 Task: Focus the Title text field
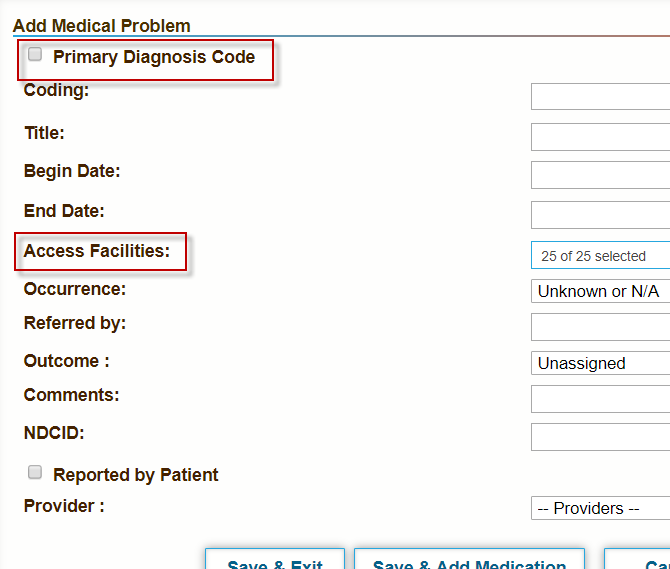600,137
